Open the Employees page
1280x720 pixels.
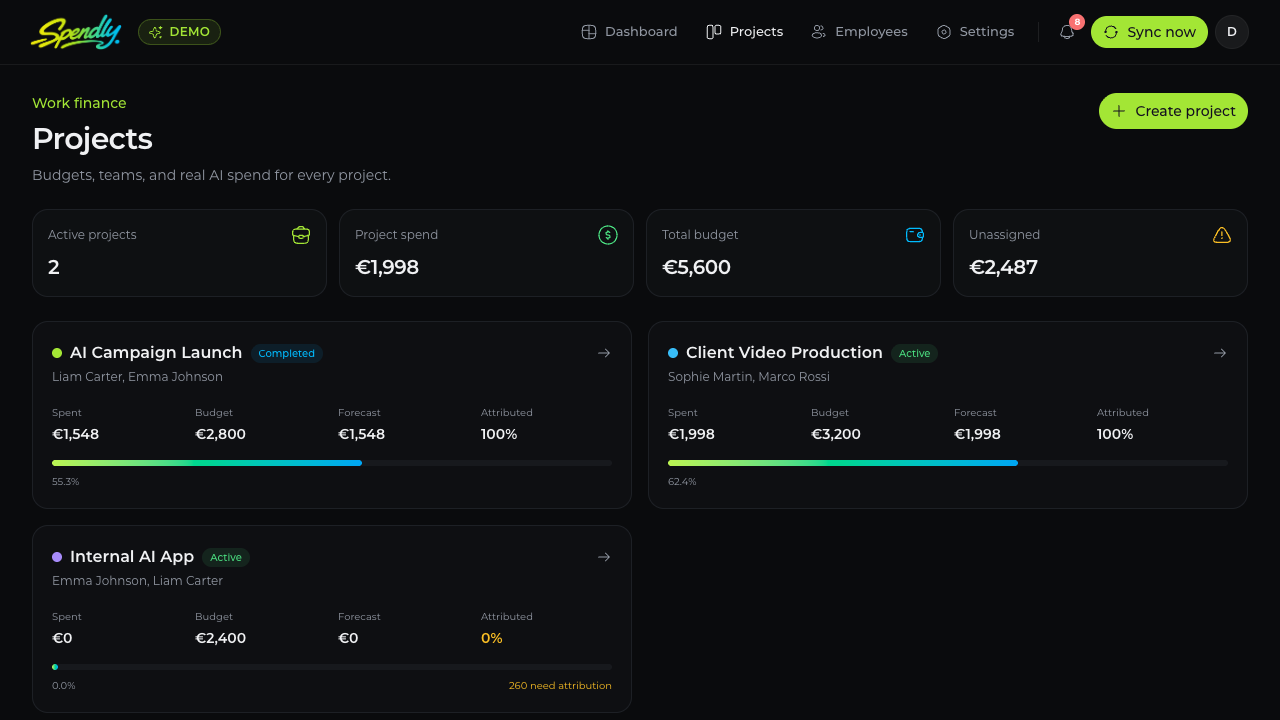(x=859, y=32)
